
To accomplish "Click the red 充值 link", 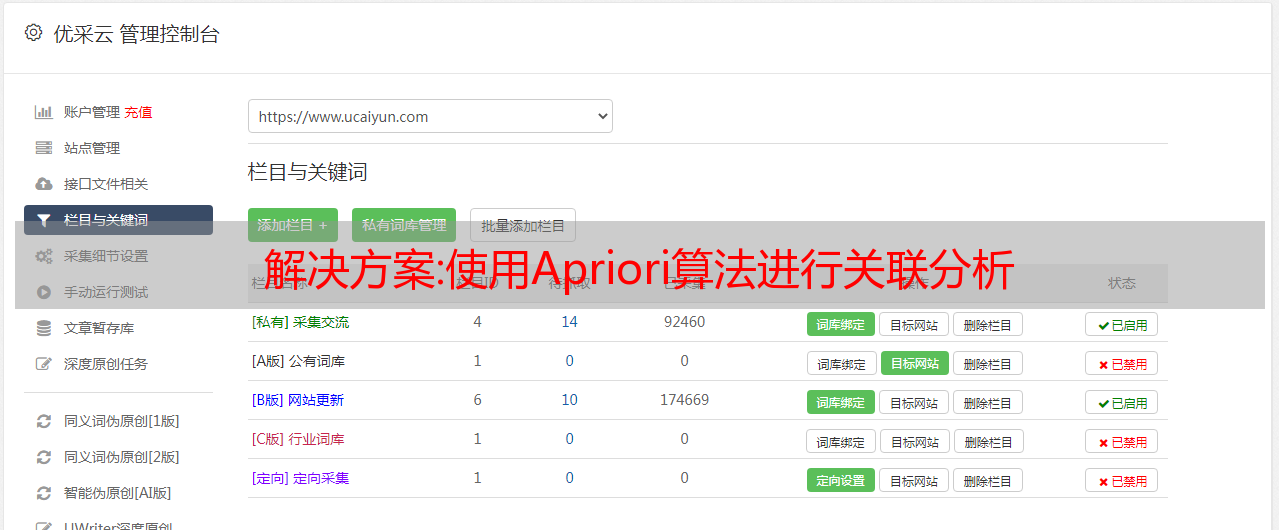I will (138, 112).
